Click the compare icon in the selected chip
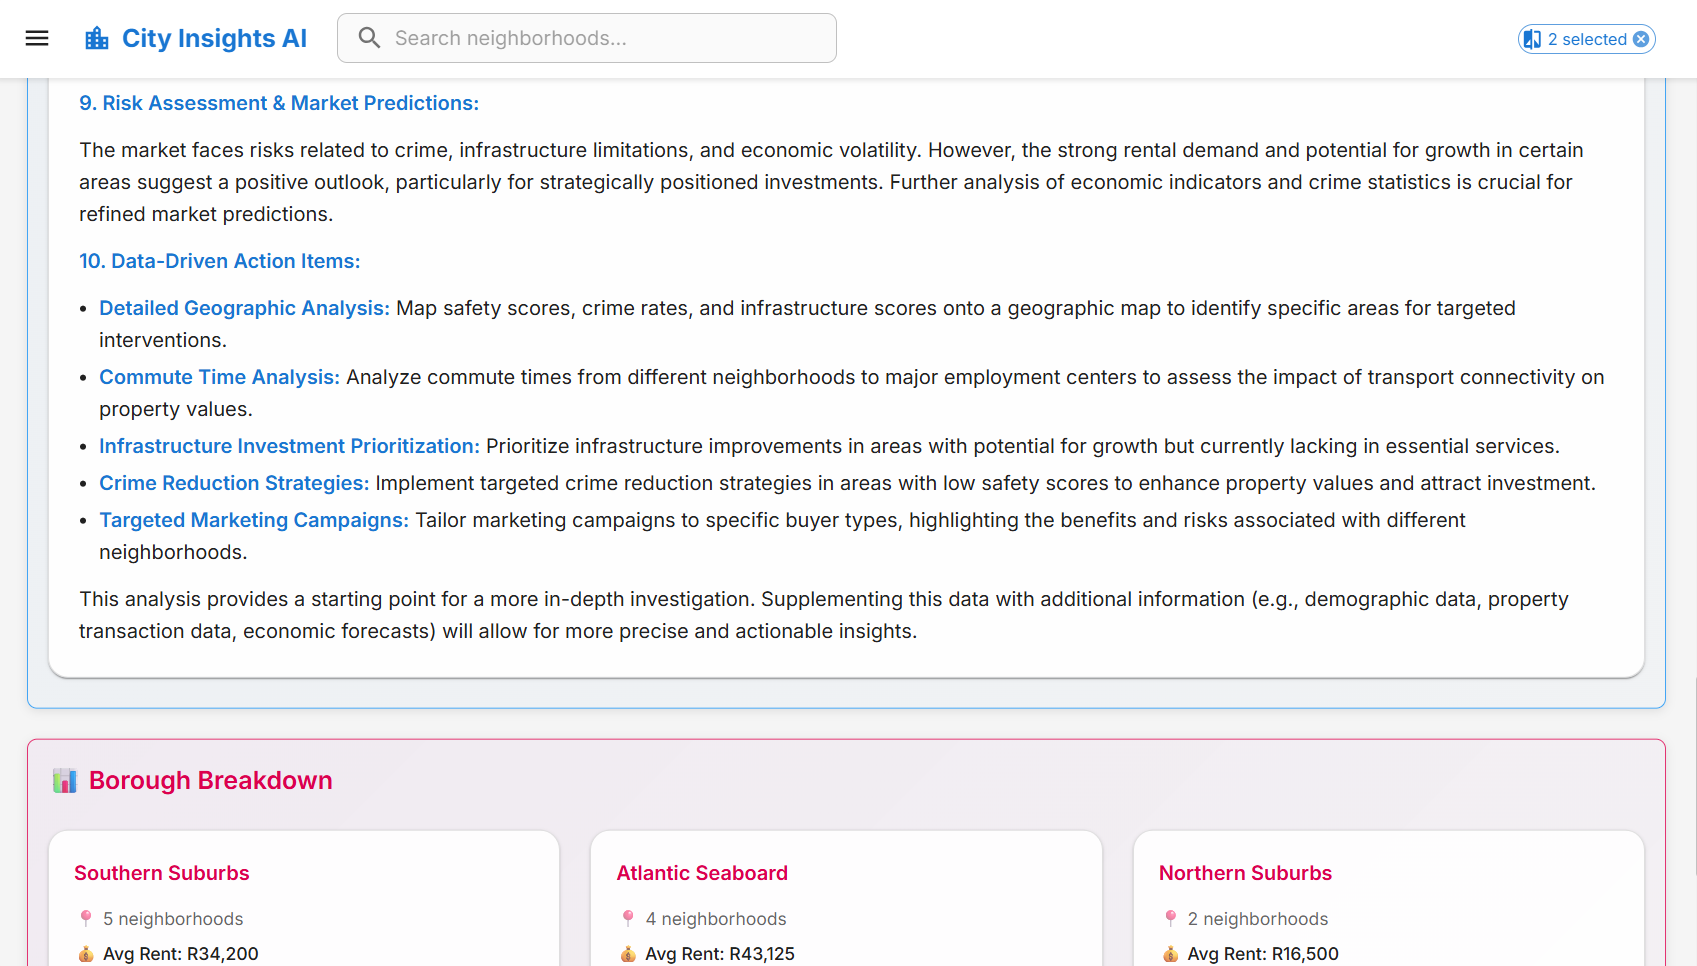 pyautogui.click(x=1532, y=39)
